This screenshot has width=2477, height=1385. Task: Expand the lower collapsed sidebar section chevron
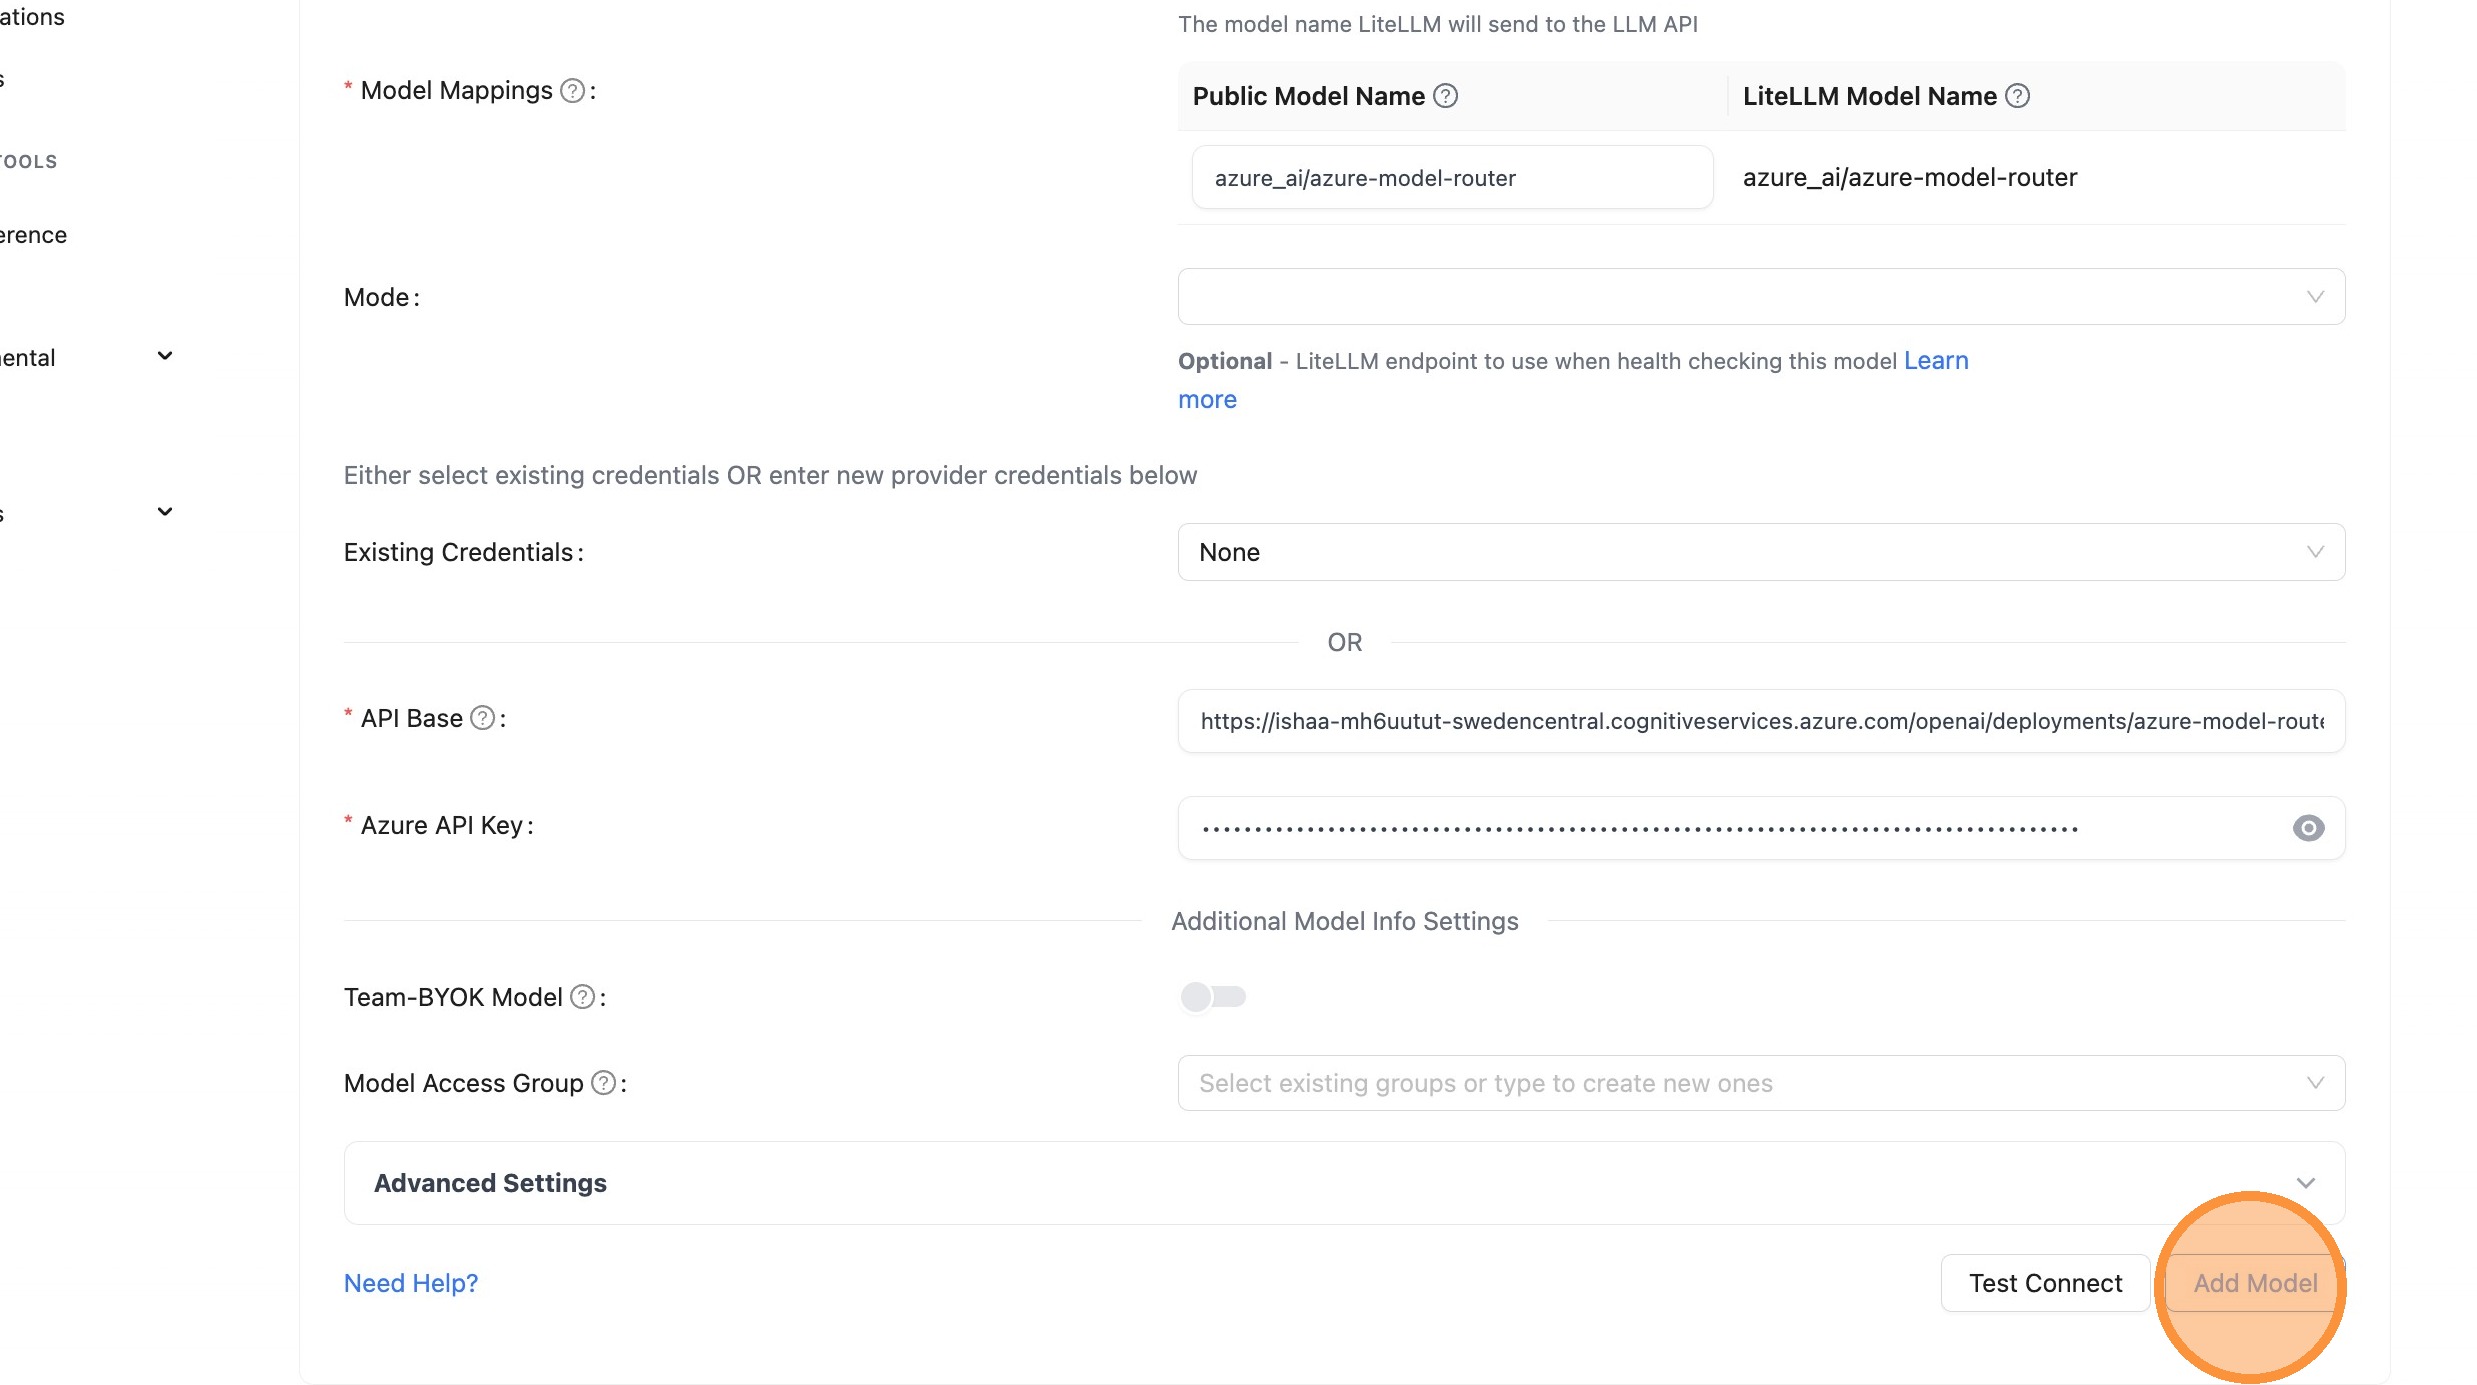165,512
